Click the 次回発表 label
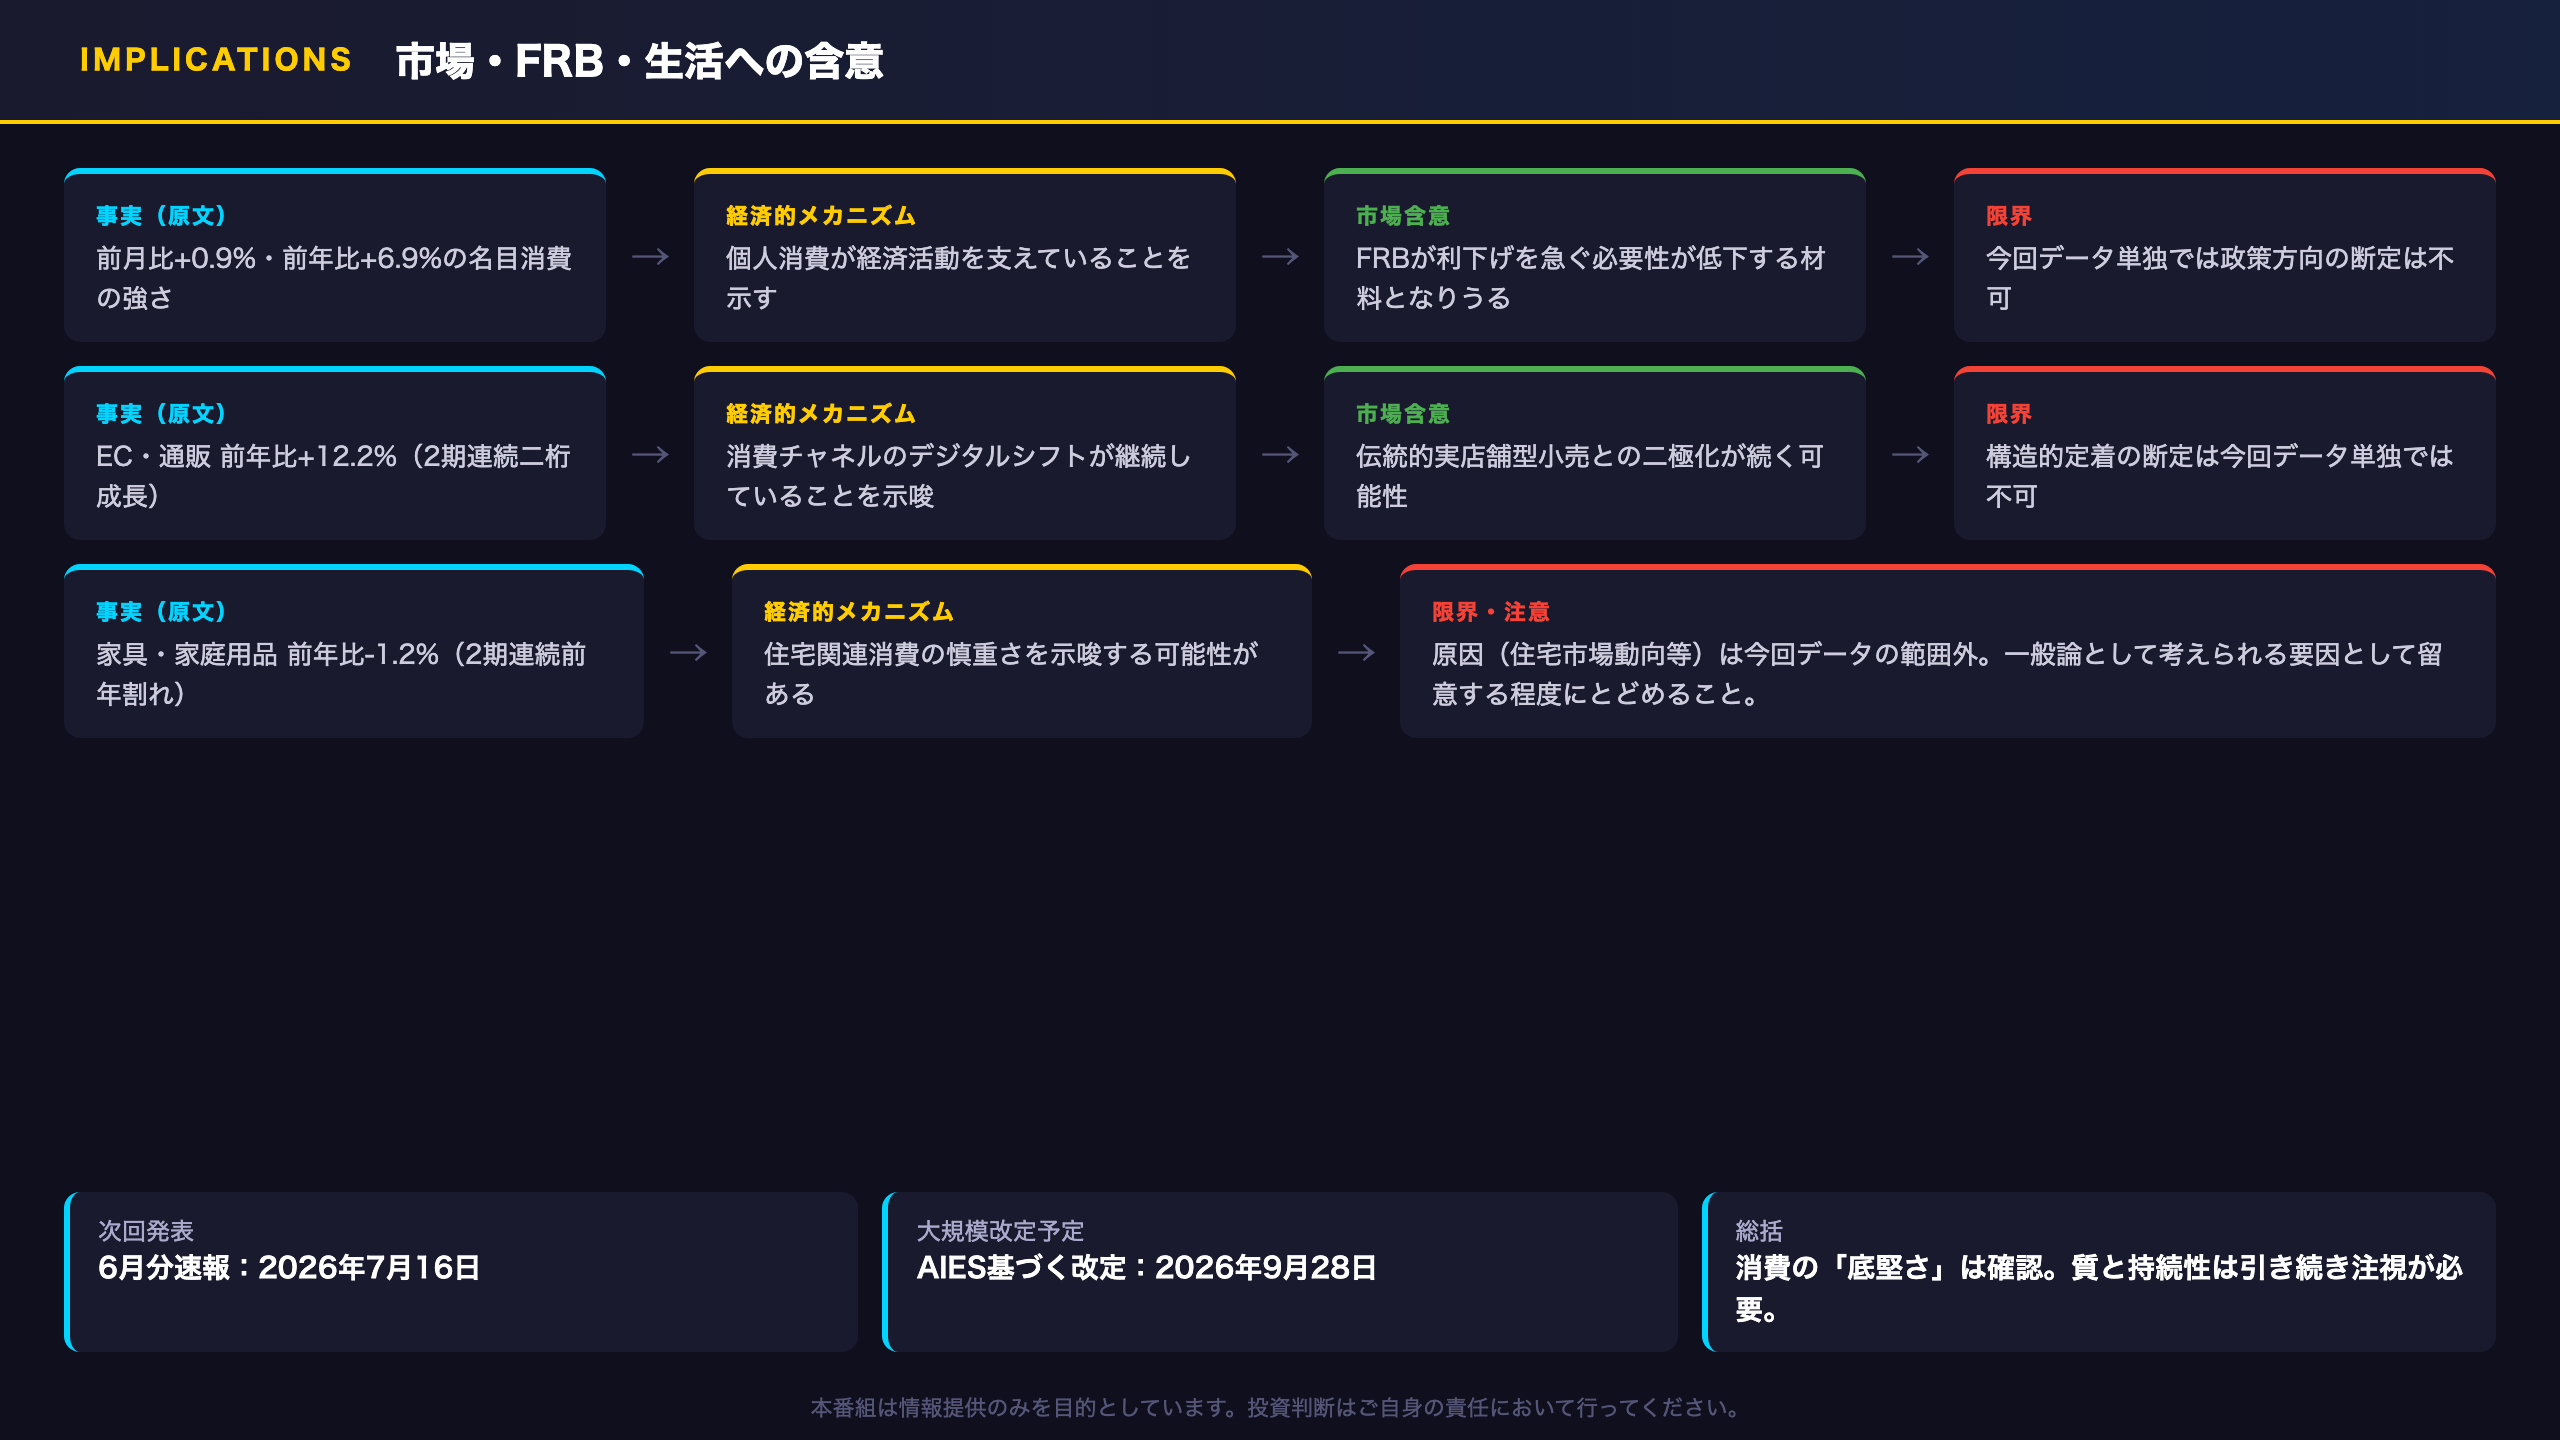The image size is (2560, 1440). click(x=146, y=1231)
